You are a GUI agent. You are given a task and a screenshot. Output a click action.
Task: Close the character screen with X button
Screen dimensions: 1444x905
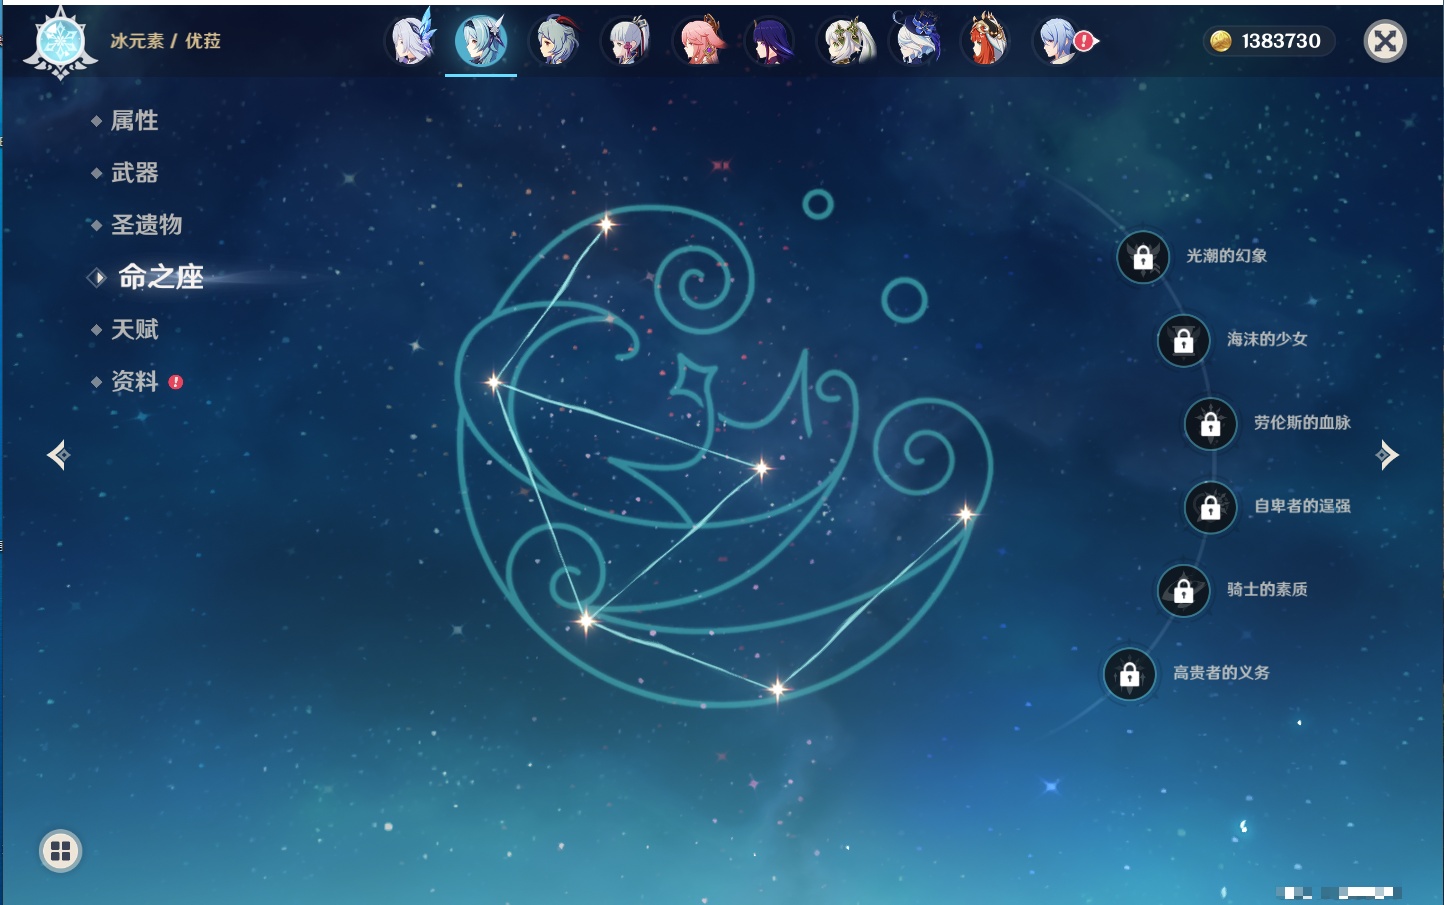[1385, 41]
